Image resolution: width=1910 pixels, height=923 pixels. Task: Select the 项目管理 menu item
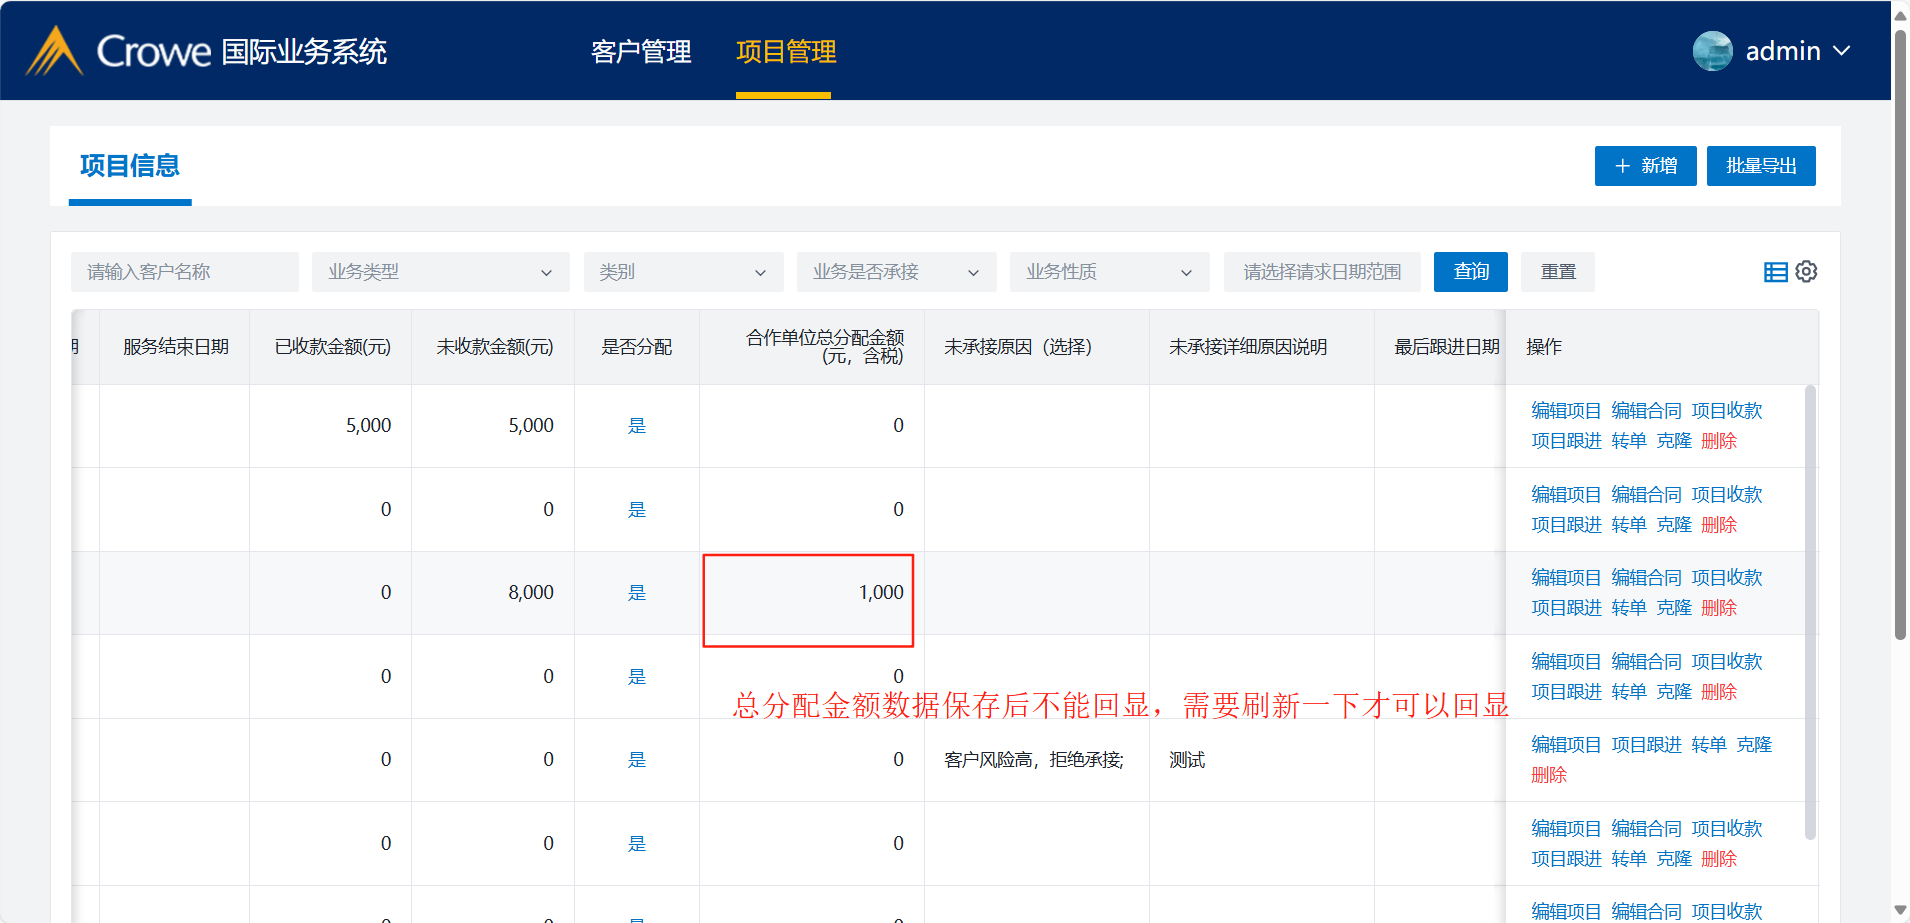786,52
